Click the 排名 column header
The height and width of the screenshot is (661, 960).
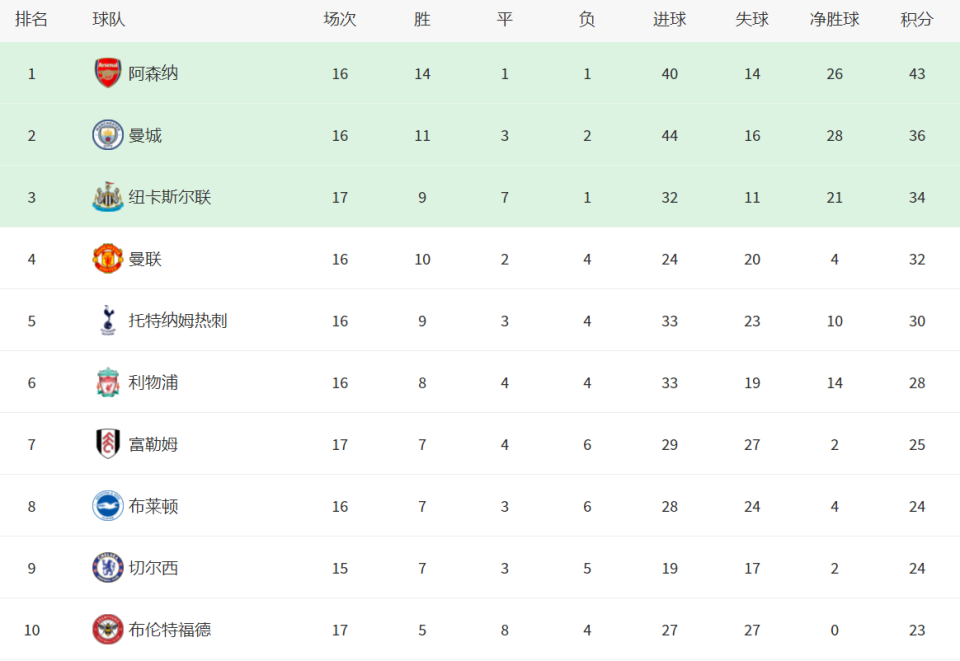[31, 20]
